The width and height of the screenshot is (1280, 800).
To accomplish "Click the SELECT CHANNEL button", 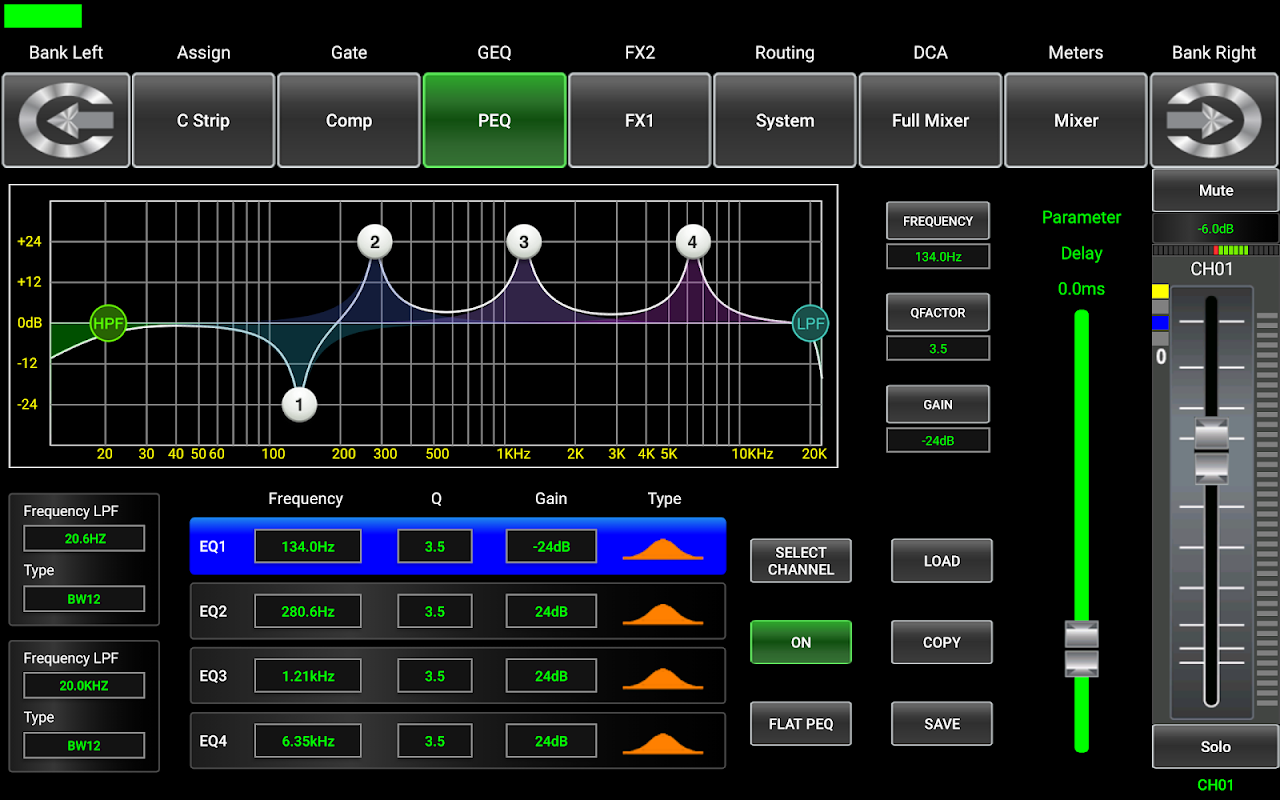I will (800, 561).
